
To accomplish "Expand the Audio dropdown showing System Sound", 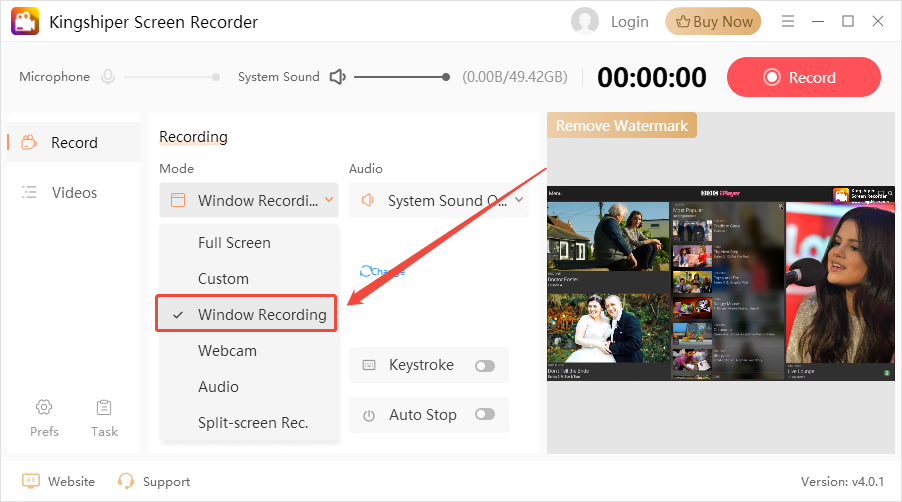I will point(438,200).
